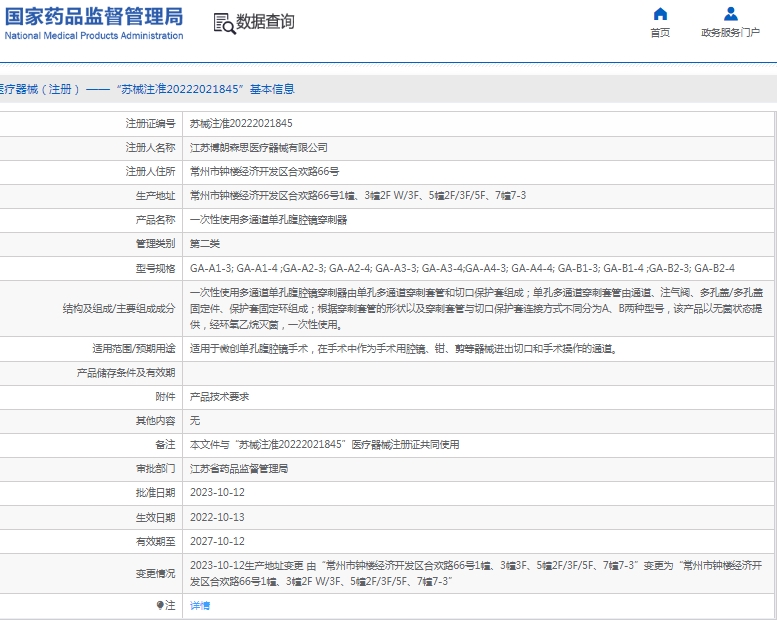
Task: Click the 审批部门 row label
Action: pos(156,469)
